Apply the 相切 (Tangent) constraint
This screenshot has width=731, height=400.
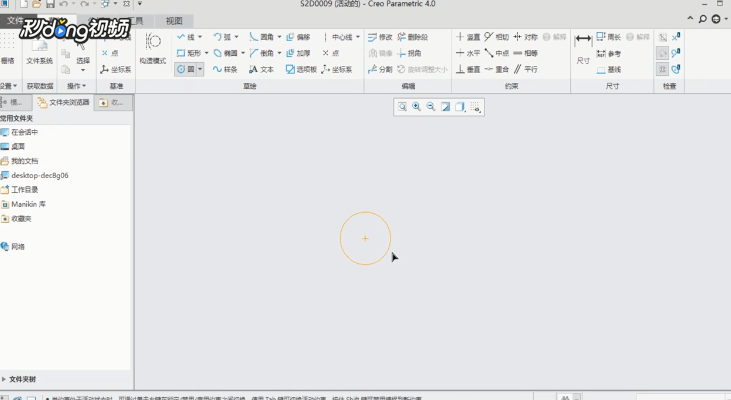(497, 37)
